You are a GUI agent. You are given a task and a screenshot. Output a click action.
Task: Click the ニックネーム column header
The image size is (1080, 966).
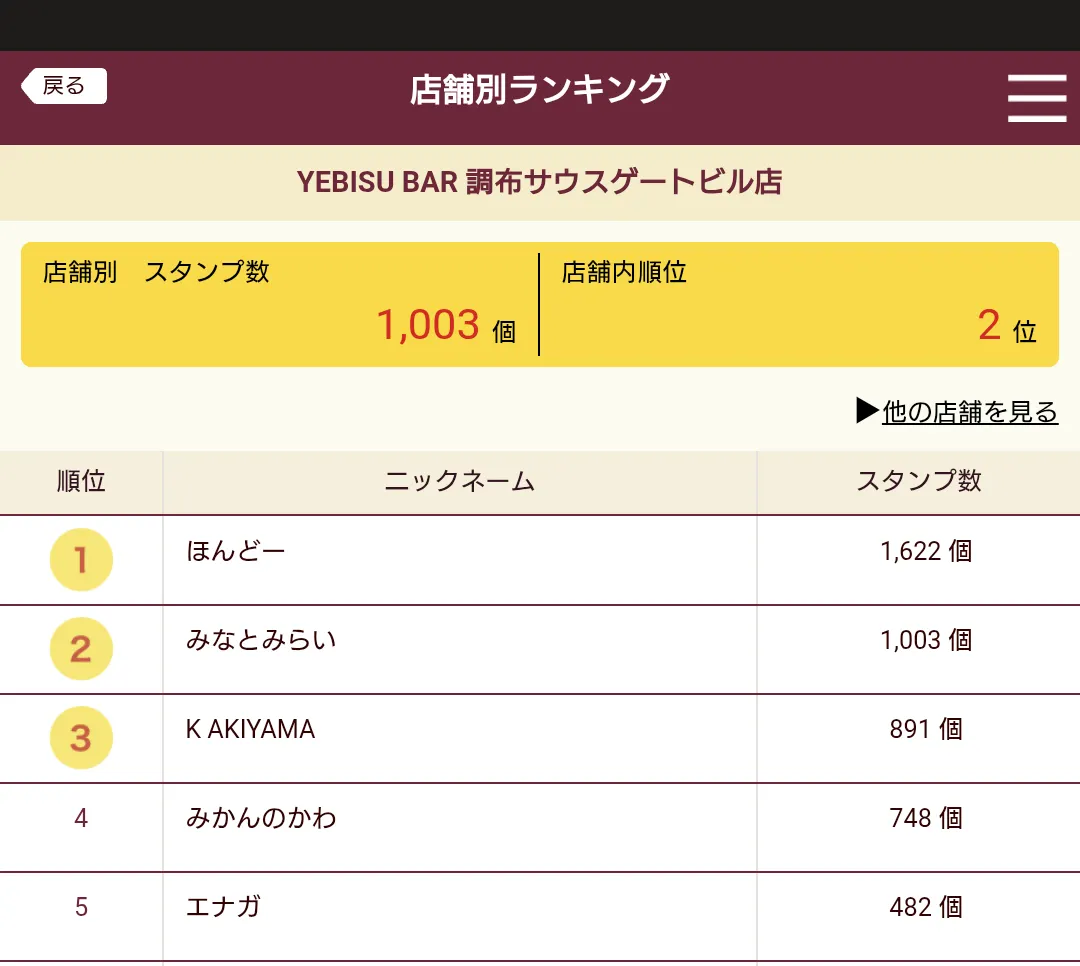[x=459, y=482]
